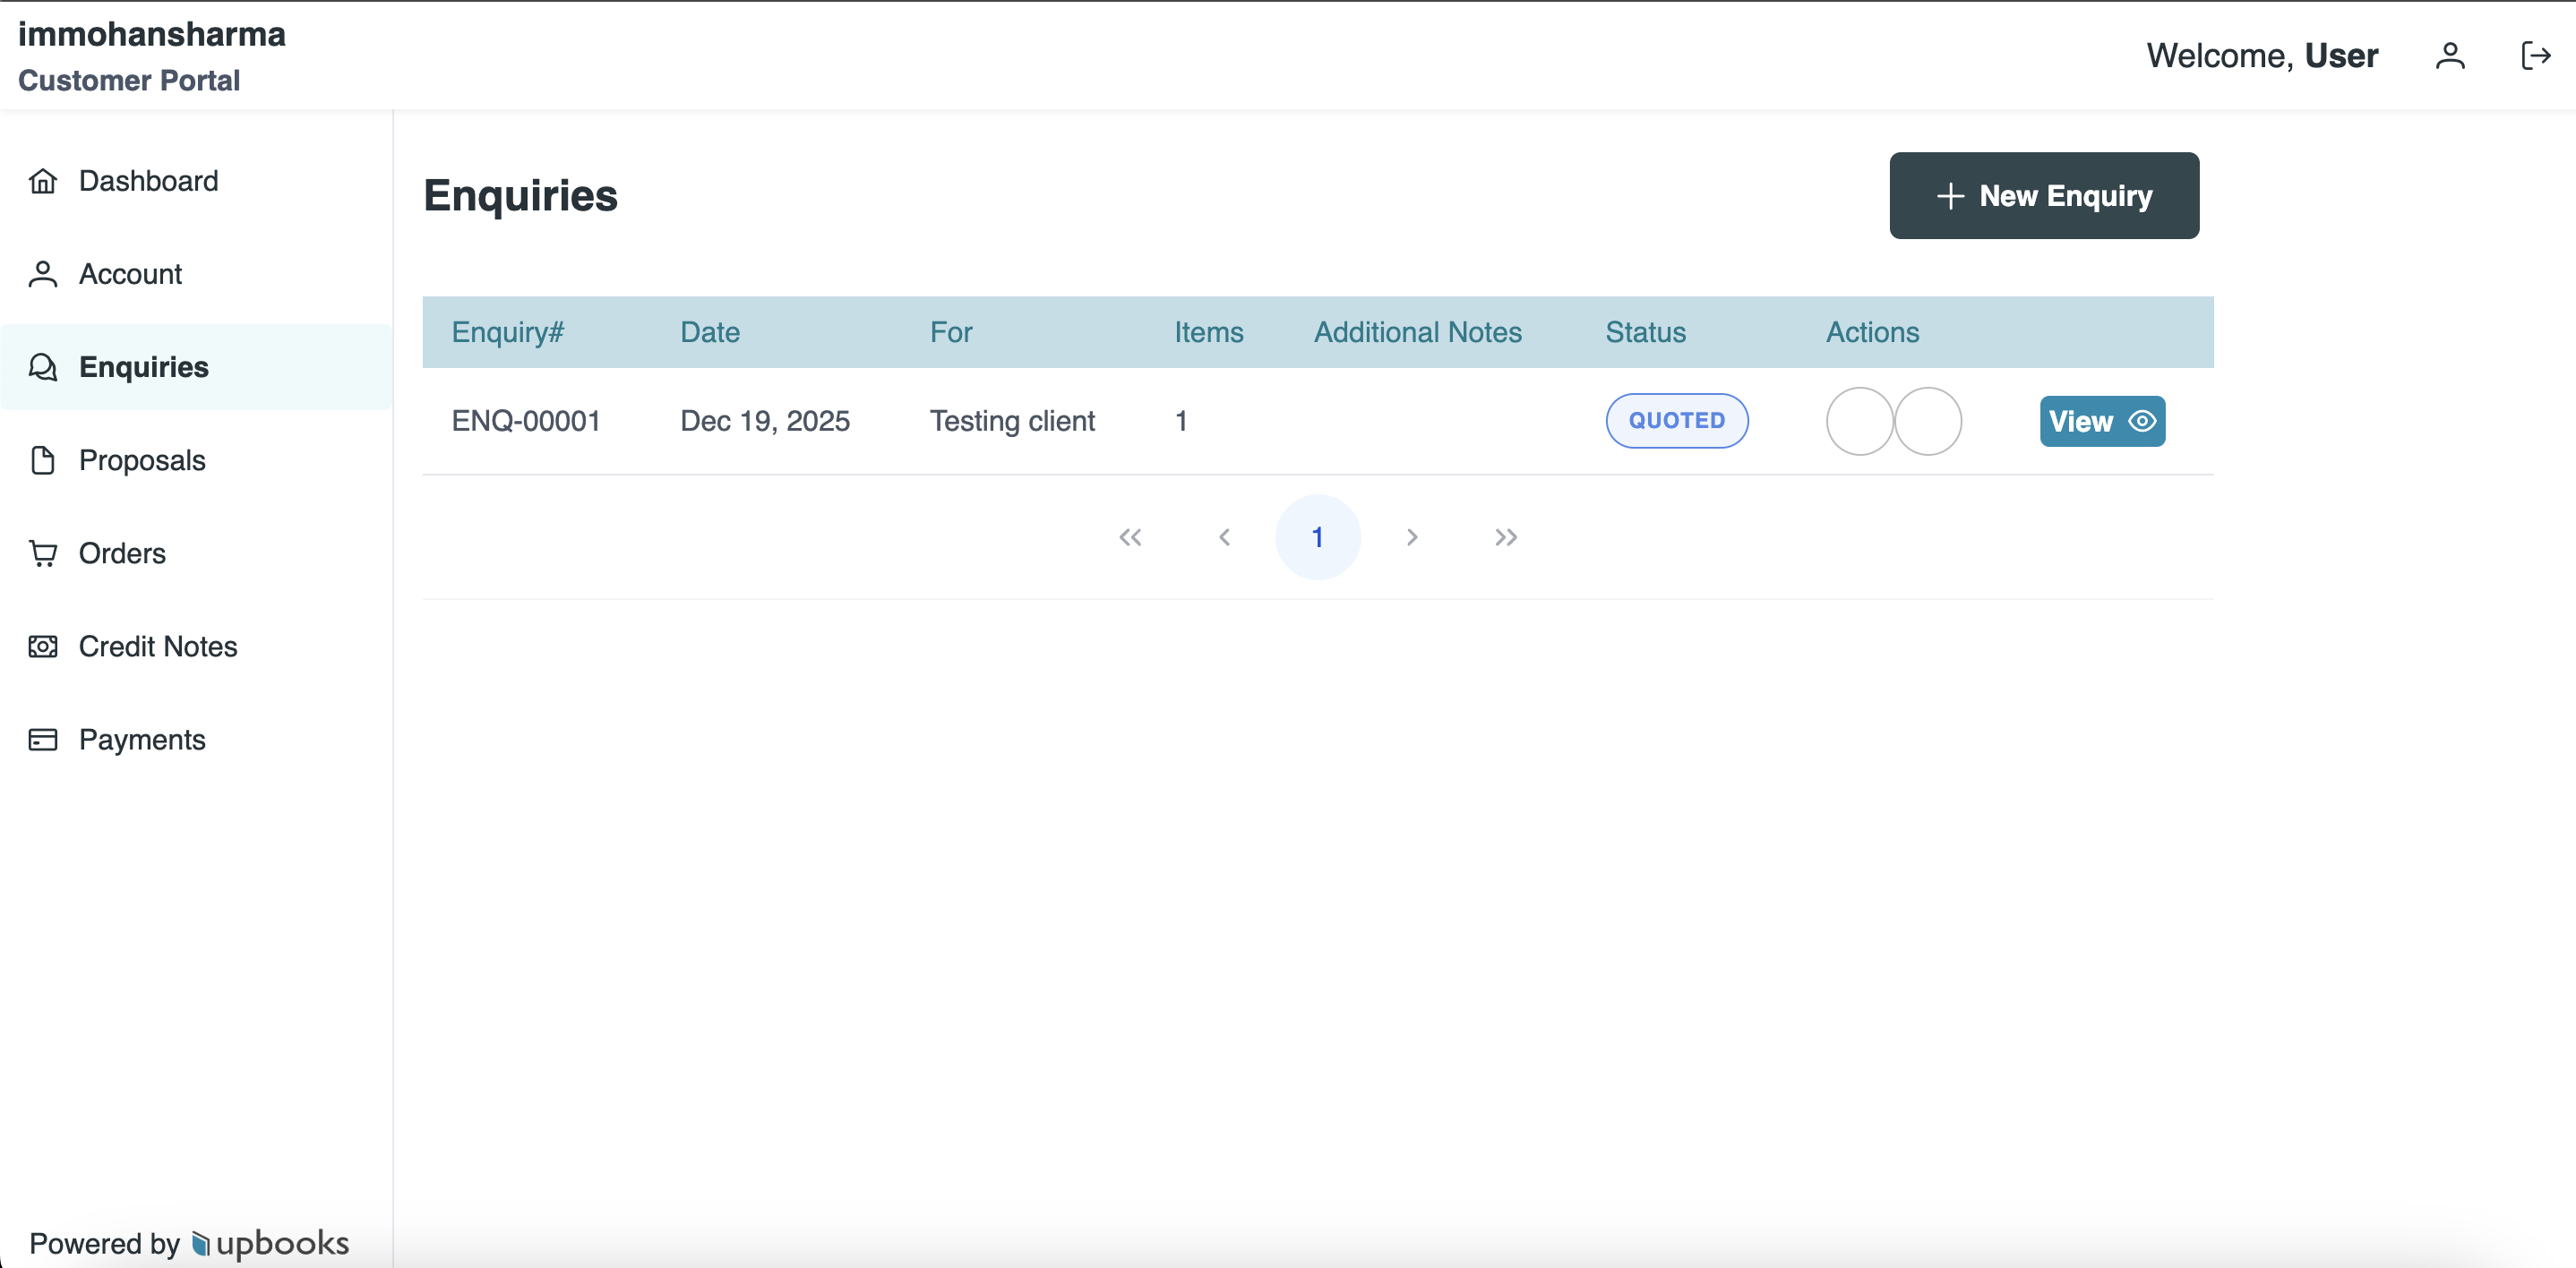Select the Account icon in the sidebar
The image size is (2576, 1268).
tap(42, 273)
